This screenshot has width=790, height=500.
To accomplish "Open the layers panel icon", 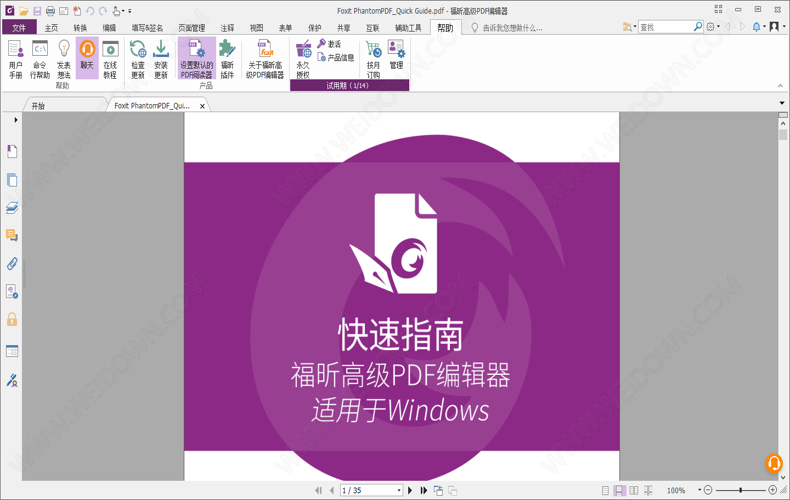I will 12,208.
